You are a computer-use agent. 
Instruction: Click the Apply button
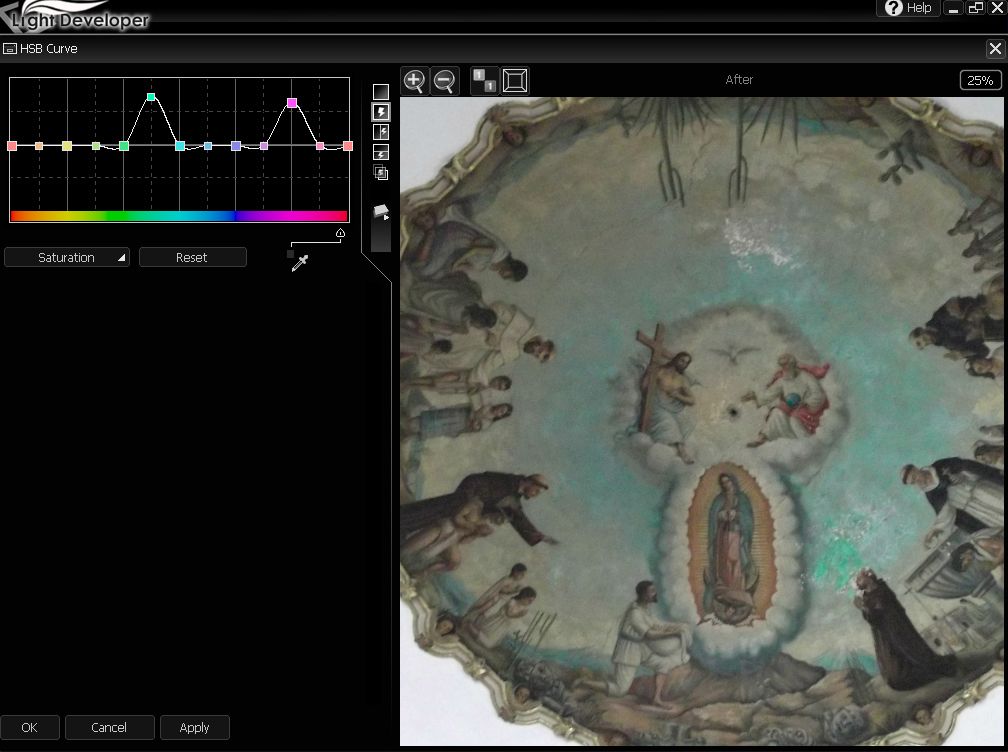194,727
